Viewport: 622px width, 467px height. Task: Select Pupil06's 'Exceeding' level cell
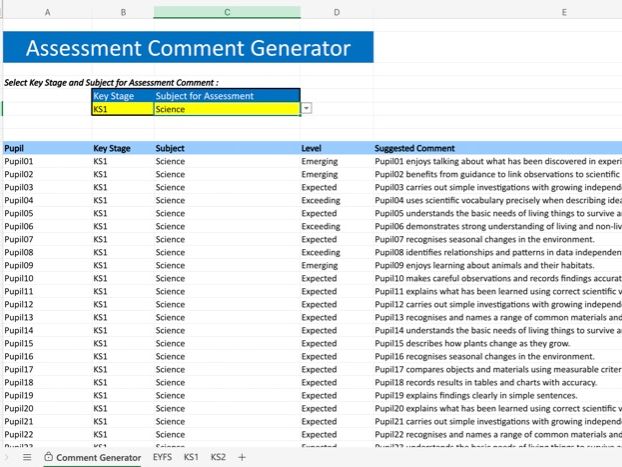click(x=336, y=226)
